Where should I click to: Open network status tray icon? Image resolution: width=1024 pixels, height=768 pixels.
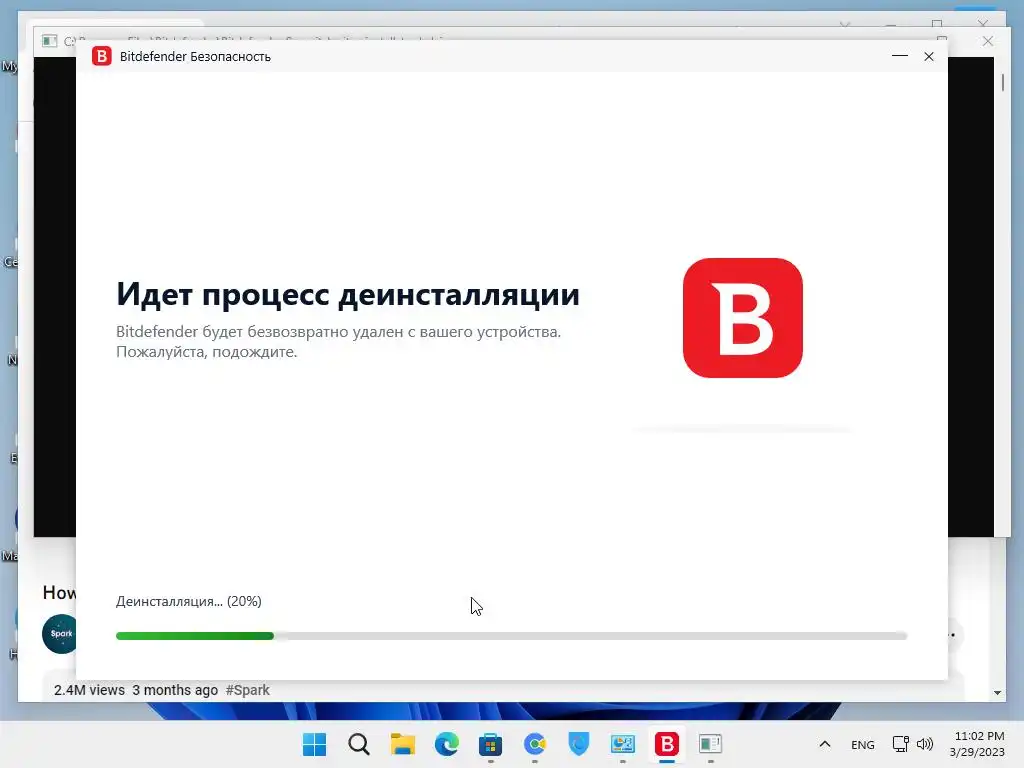coord(901,744)
